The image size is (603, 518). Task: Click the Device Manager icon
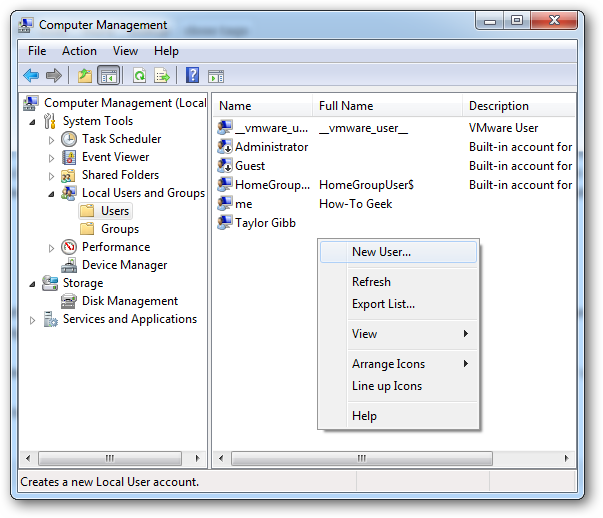point(69,265)
